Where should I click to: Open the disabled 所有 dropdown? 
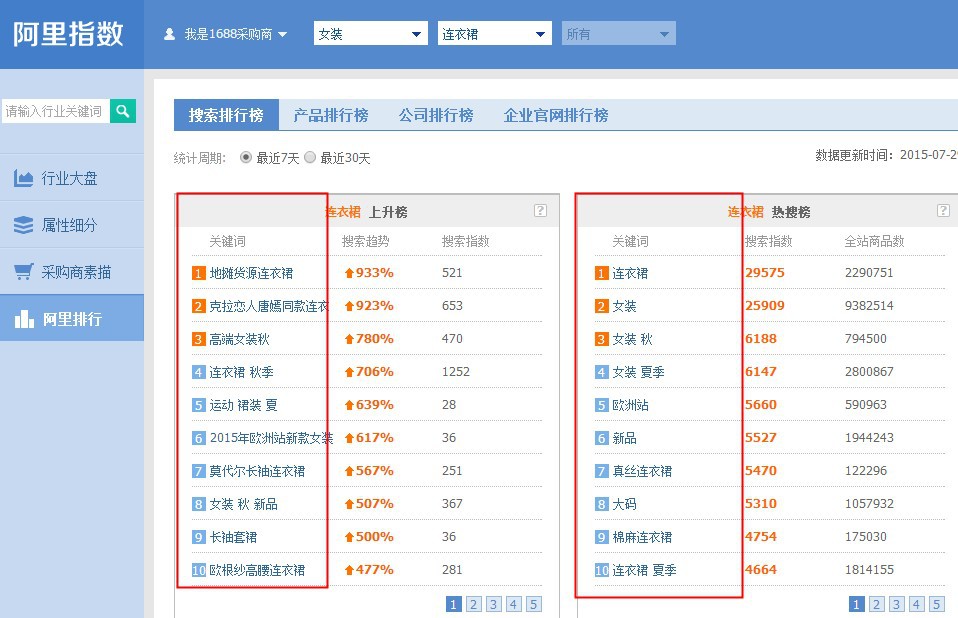[618, 34]
